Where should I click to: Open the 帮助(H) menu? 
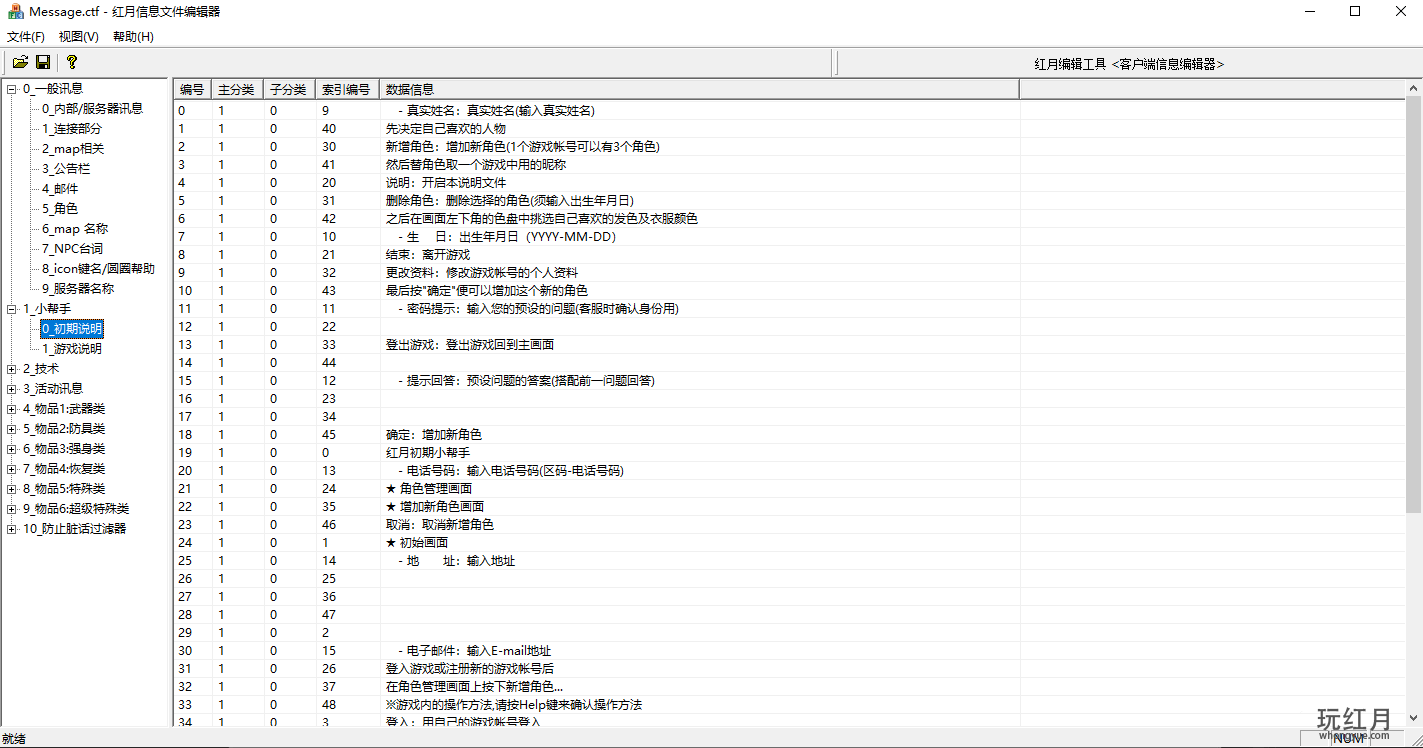click(x=133, y=36)
